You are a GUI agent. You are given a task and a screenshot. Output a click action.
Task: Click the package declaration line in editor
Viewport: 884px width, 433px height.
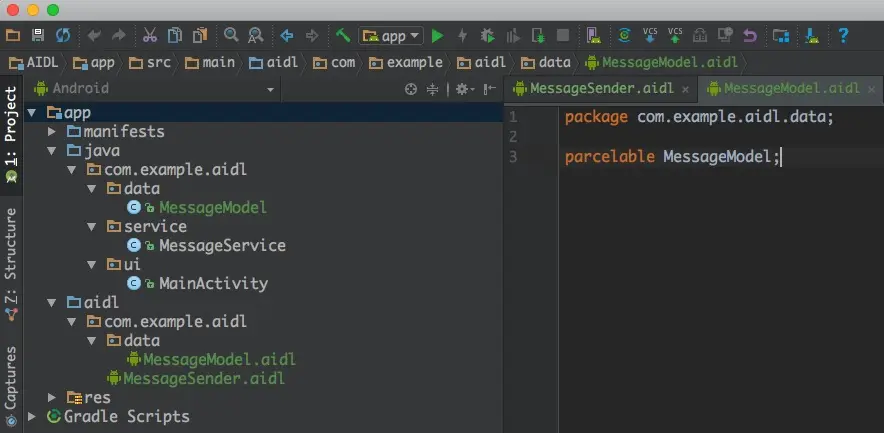click(699, 117)
